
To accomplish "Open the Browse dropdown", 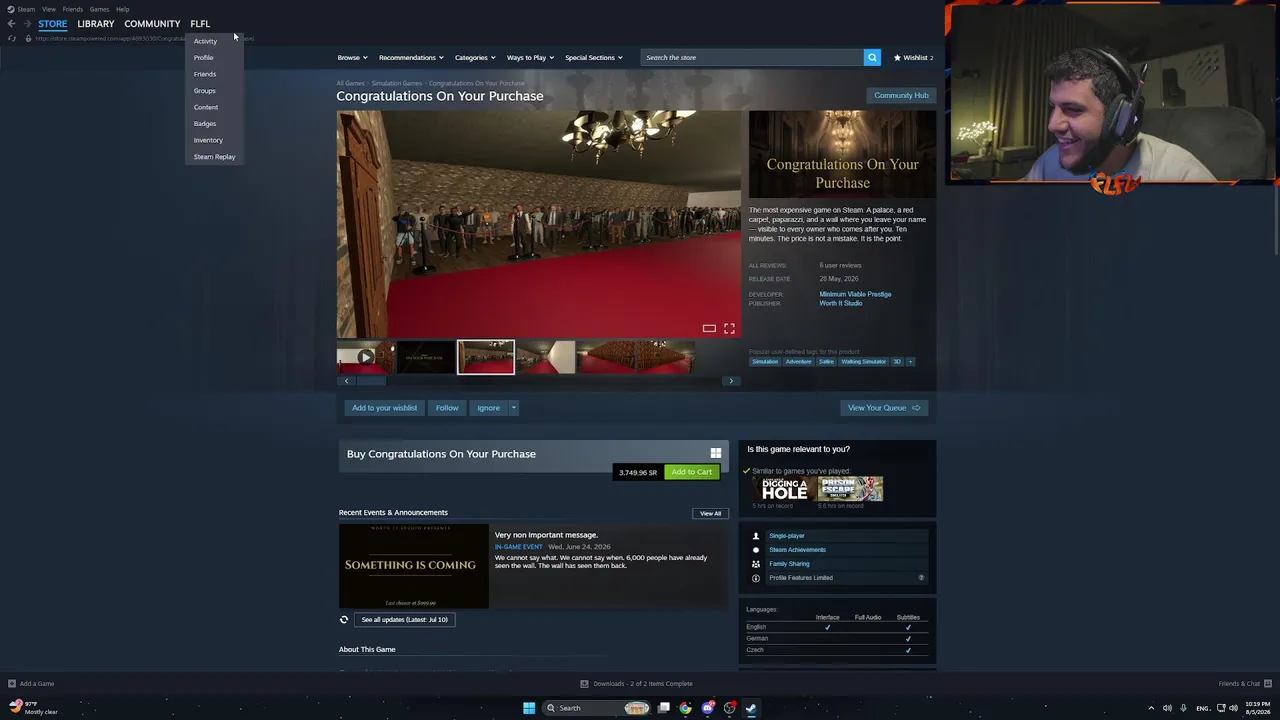I will click(352, 58).
